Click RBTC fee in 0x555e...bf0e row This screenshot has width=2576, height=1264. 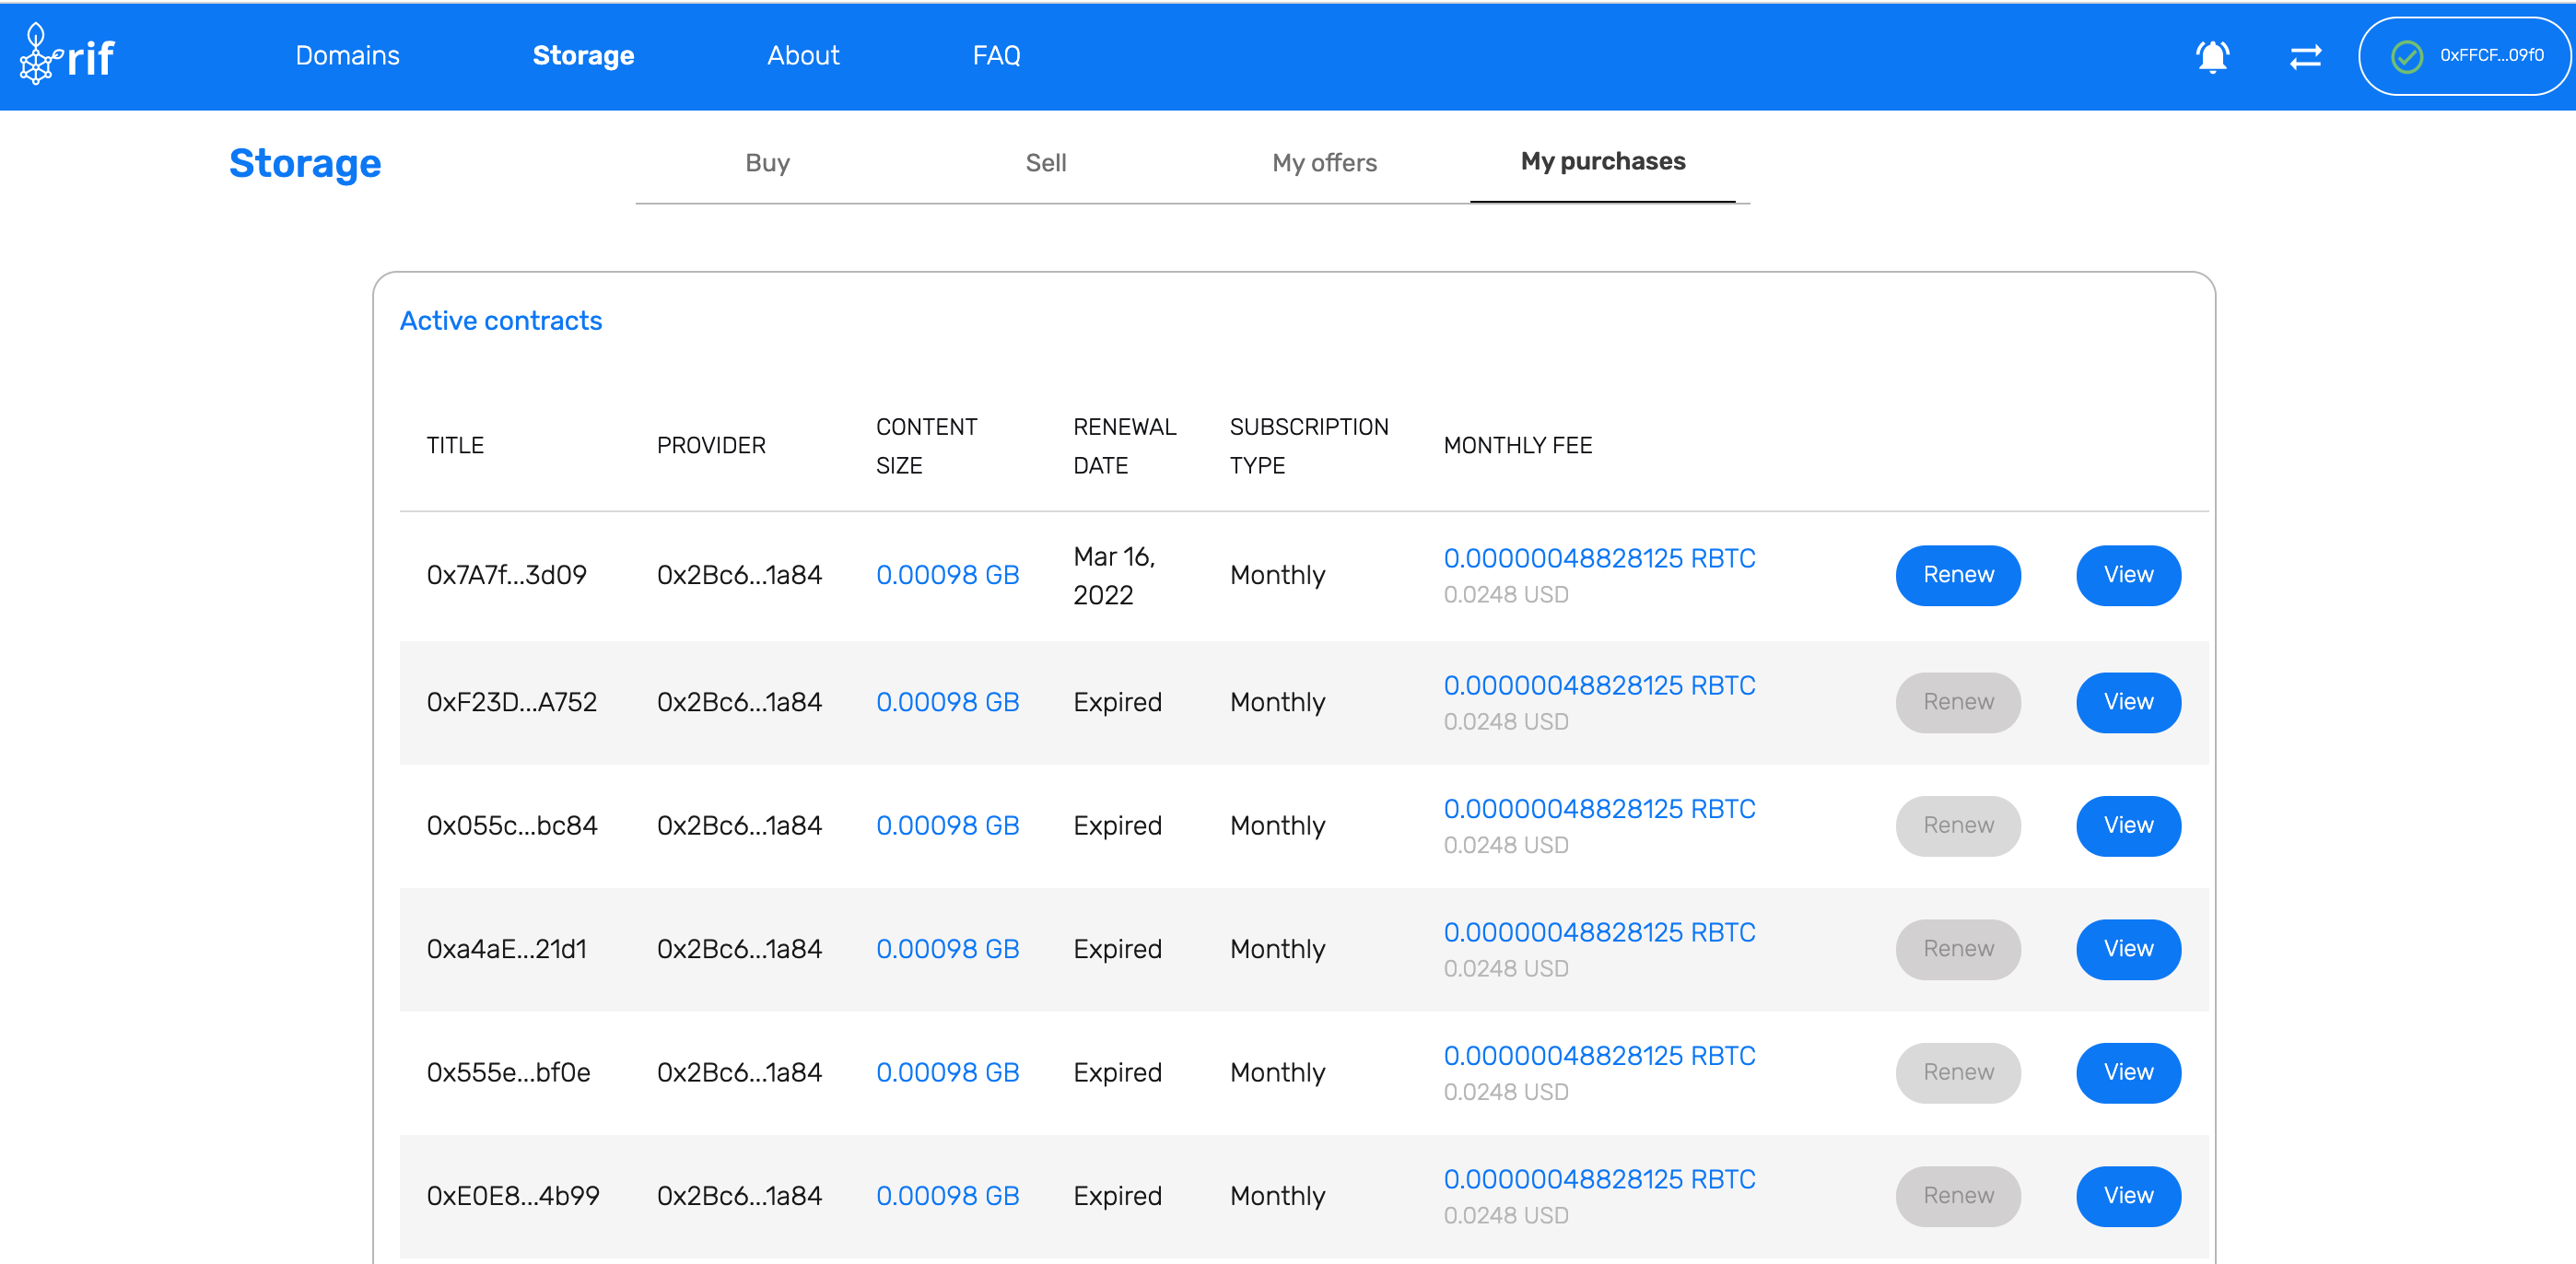click(x=1599, y=1056)
